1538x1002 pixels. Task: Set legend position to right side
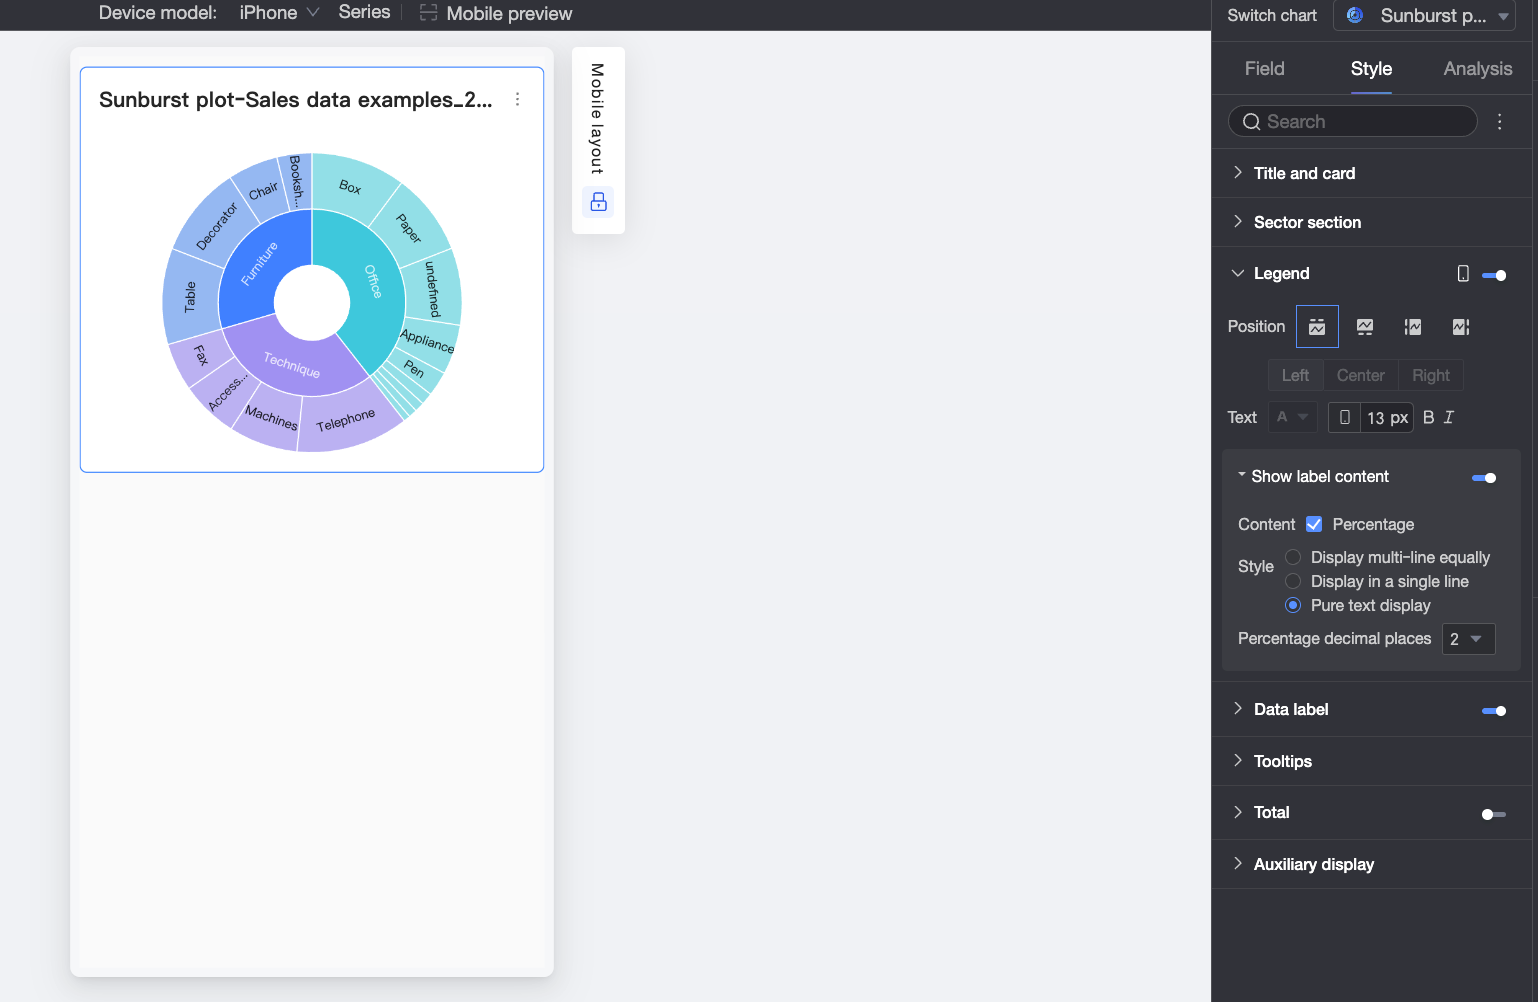tap(1461, 327)
